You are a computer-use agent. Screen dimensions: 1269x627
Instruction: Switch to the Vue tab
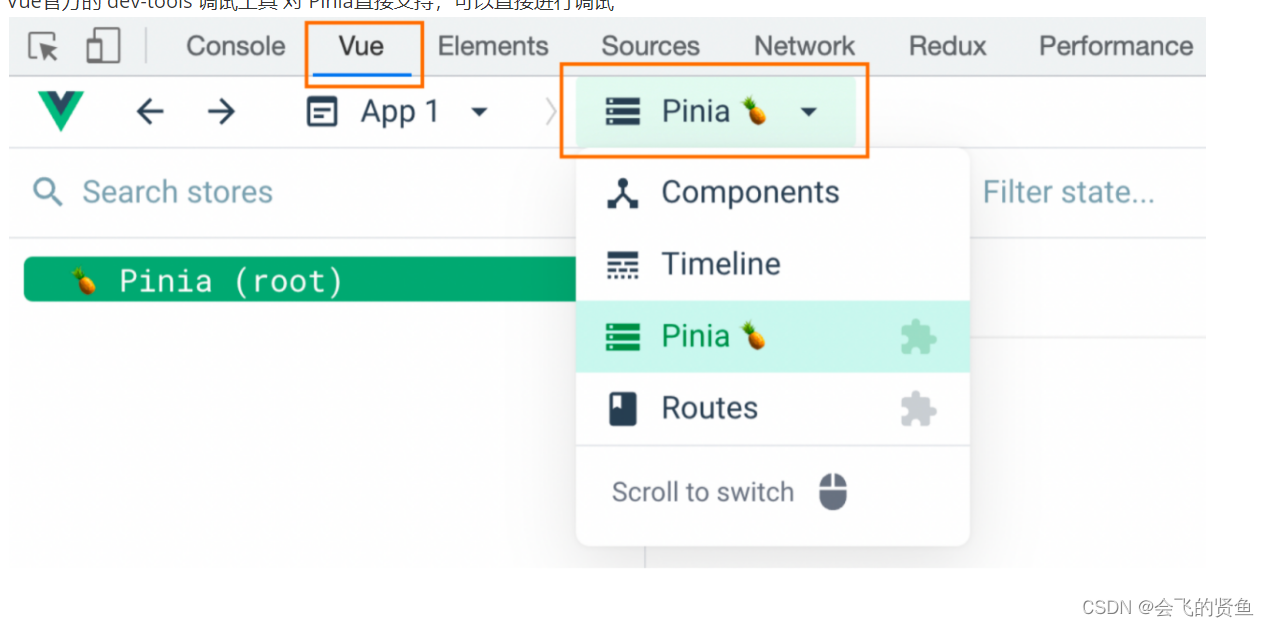[x=362, y=46]
